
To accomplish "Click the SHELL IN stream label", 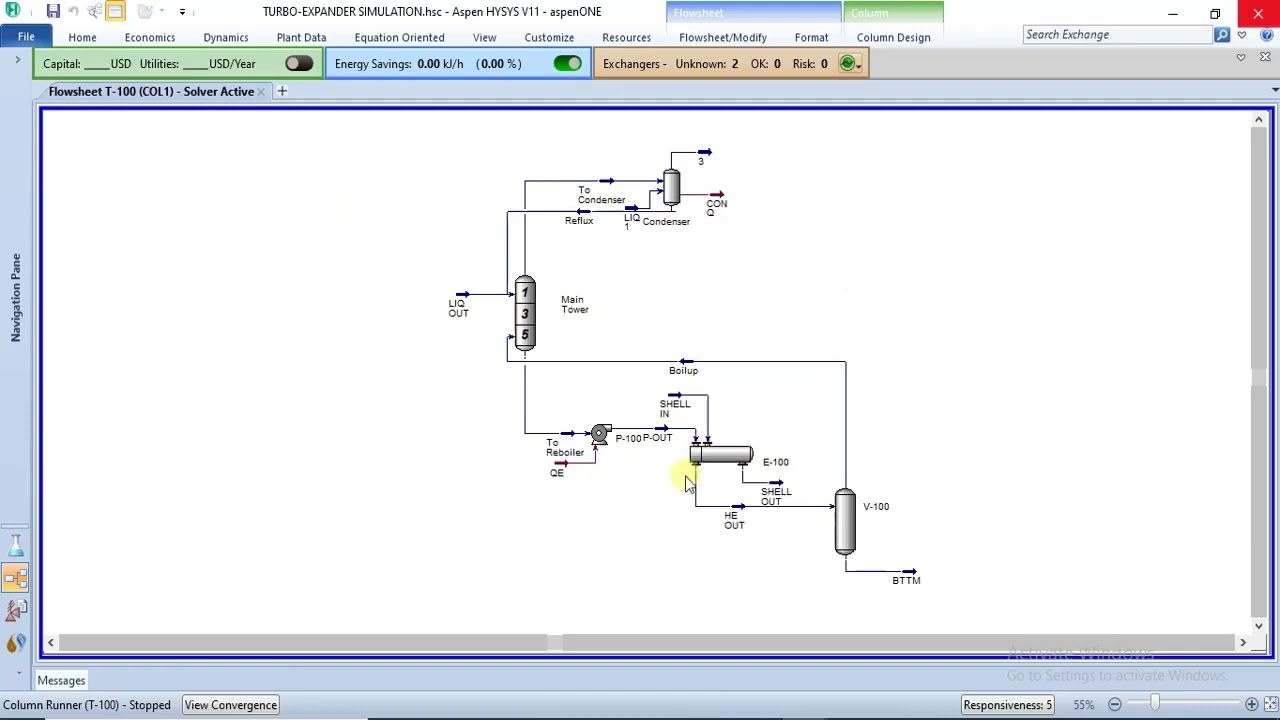I will 674,409.
